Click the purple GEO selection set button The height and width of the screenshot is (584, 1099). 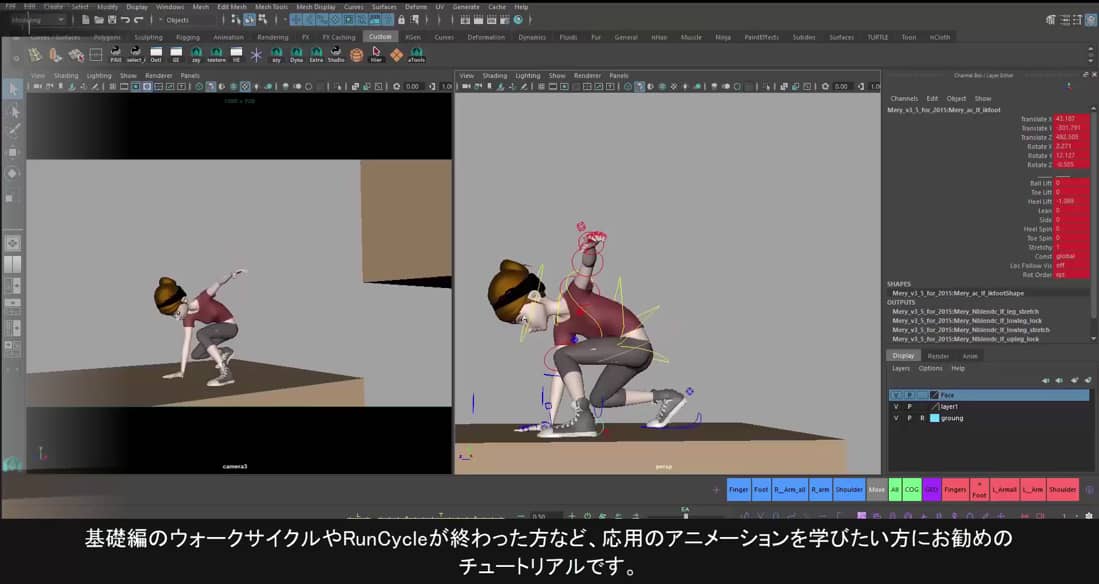pos(931,489)
